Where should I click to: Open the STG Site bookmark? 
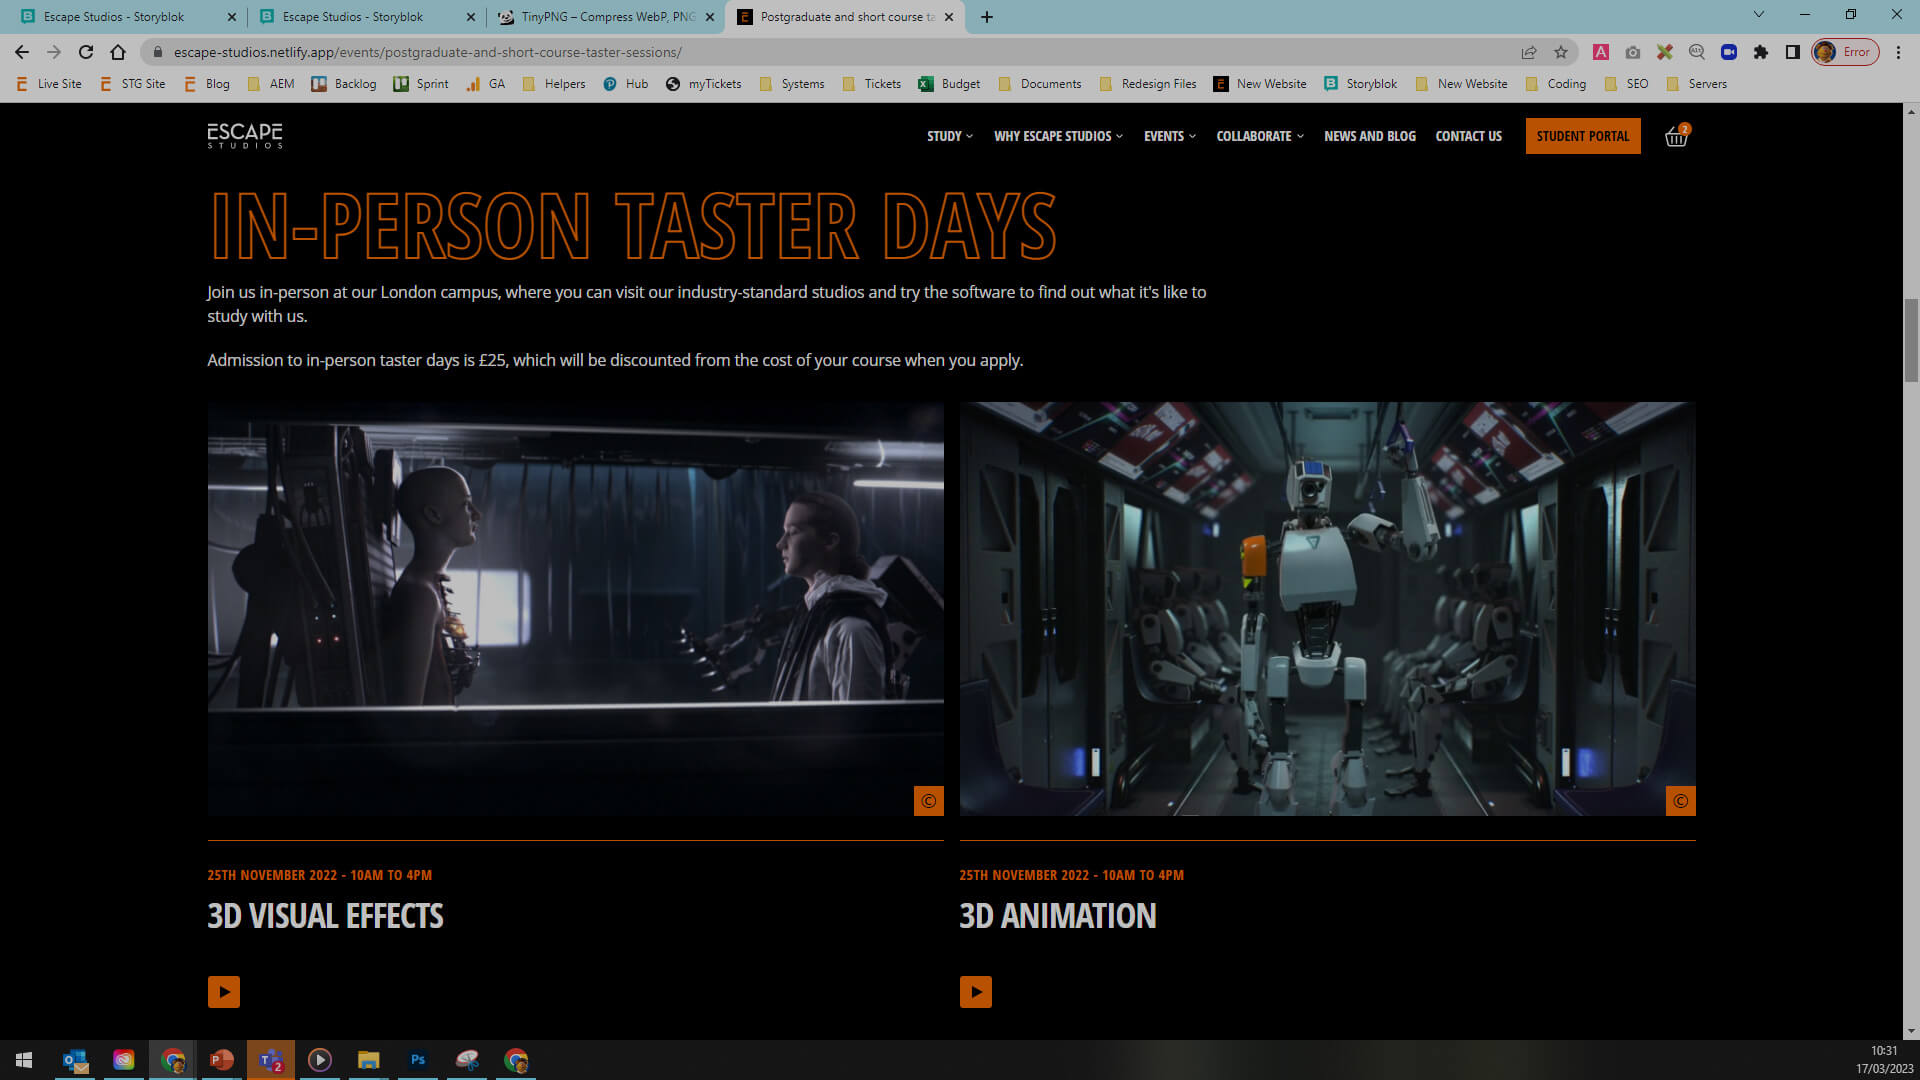[132, 84]
